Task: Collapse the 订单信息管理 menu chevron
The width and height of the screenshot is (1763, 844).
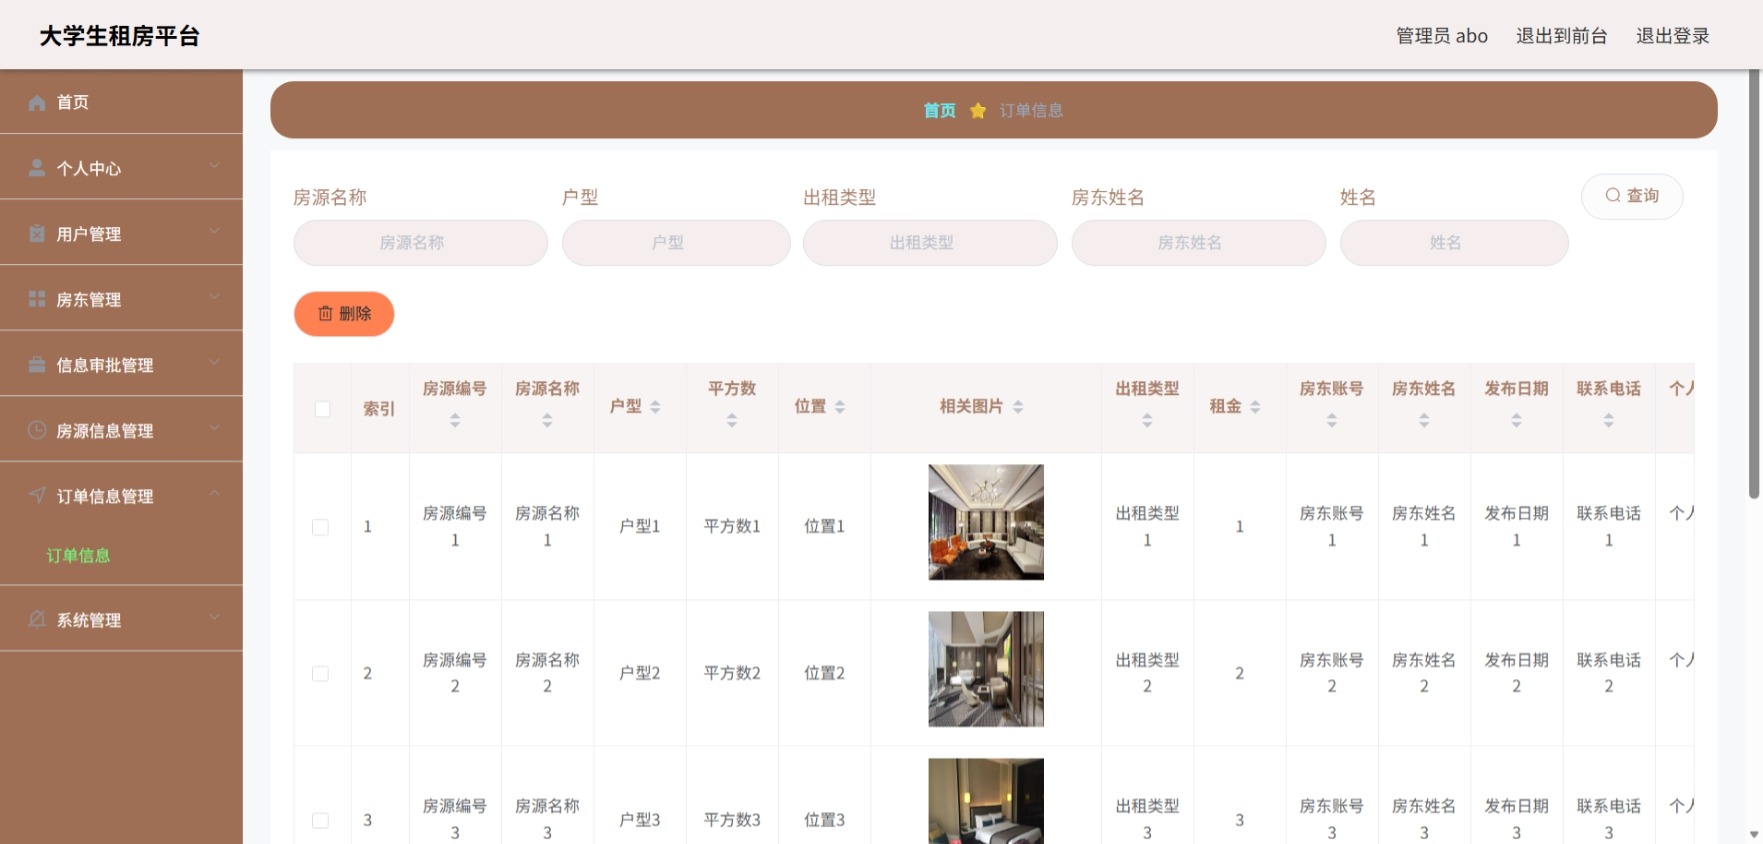Action: point(214,493)
